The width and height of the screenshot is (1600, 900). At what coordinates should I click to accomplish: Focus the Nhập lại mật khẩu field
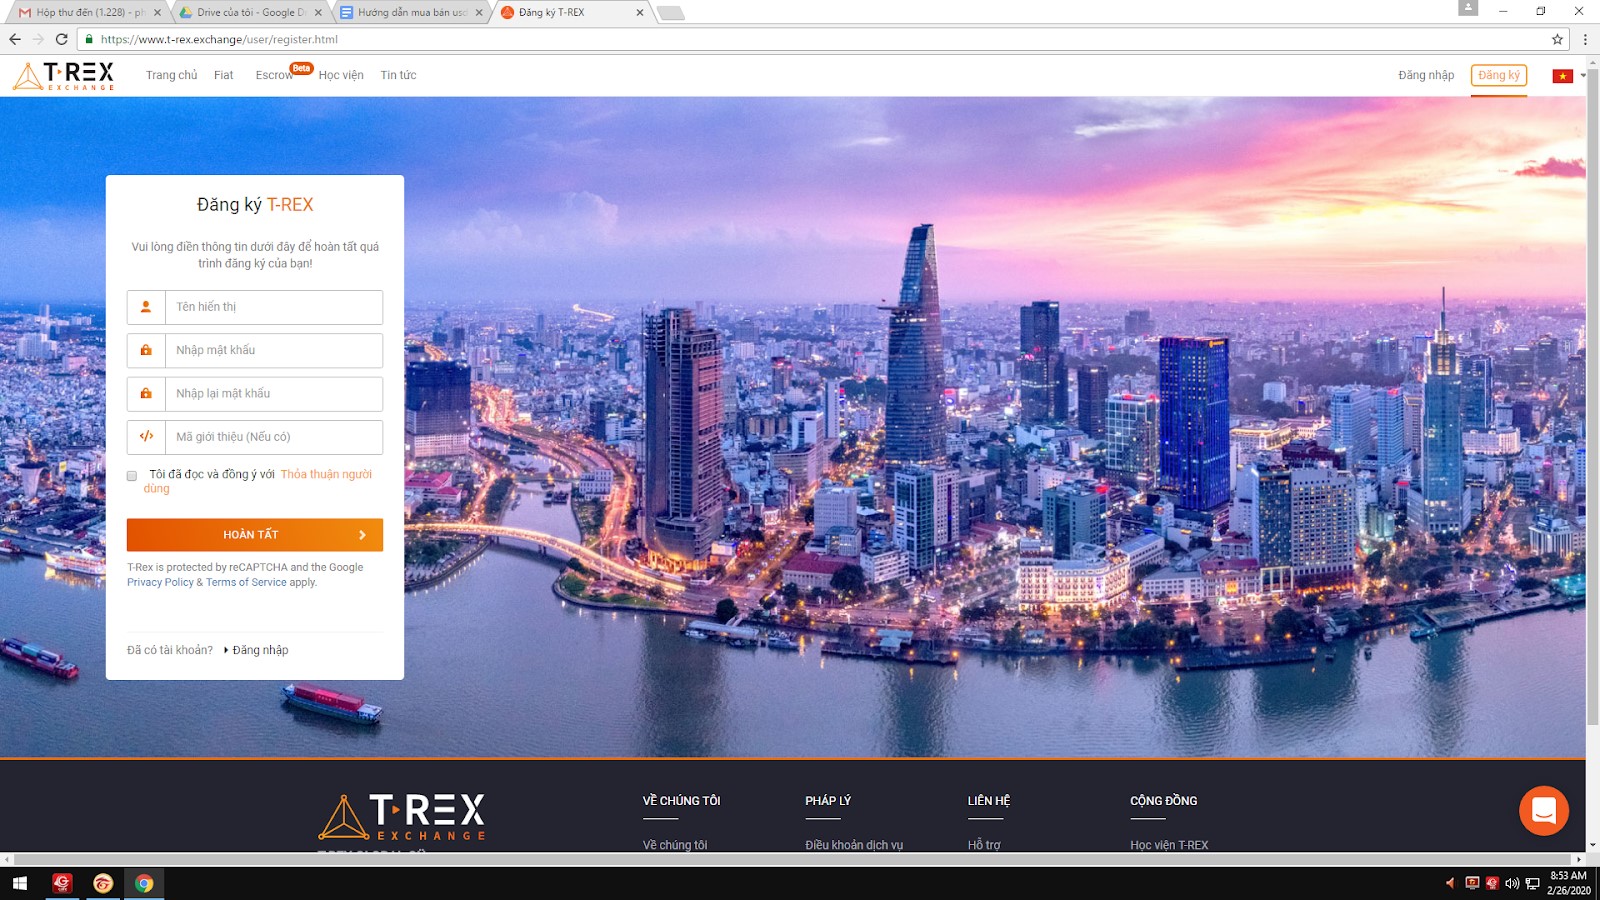pyautogui.click(x=255, y=394)
